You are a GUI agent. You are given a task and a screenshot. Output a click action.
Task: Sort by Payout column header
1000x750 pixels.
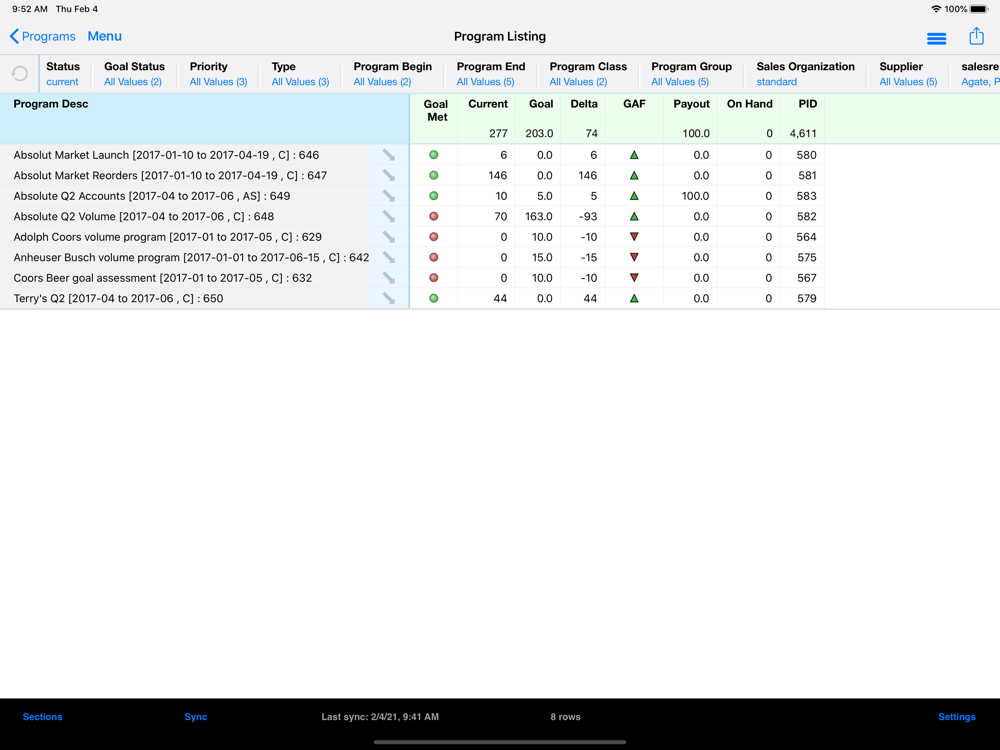691,104
